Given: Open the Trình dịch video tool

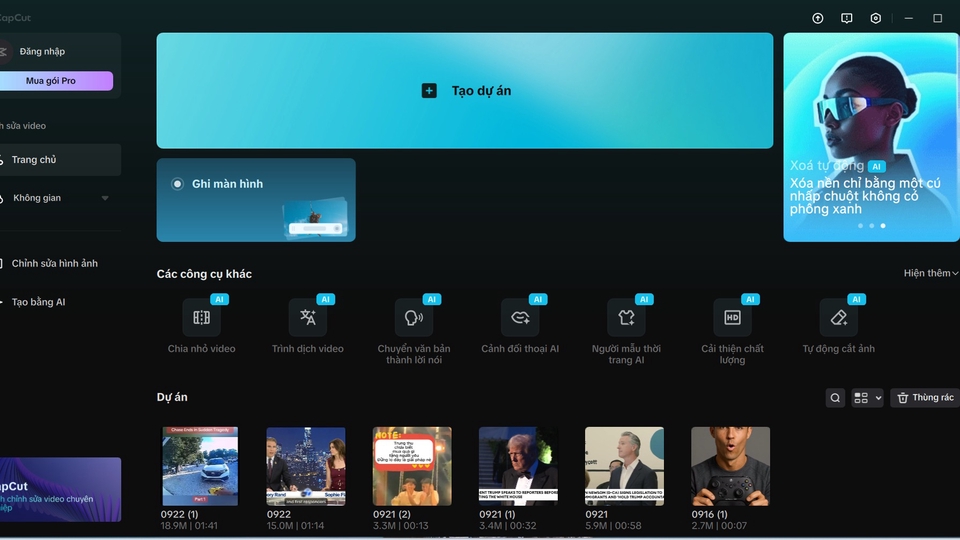Looking at the screenshot, I should (x=308, y=318).
